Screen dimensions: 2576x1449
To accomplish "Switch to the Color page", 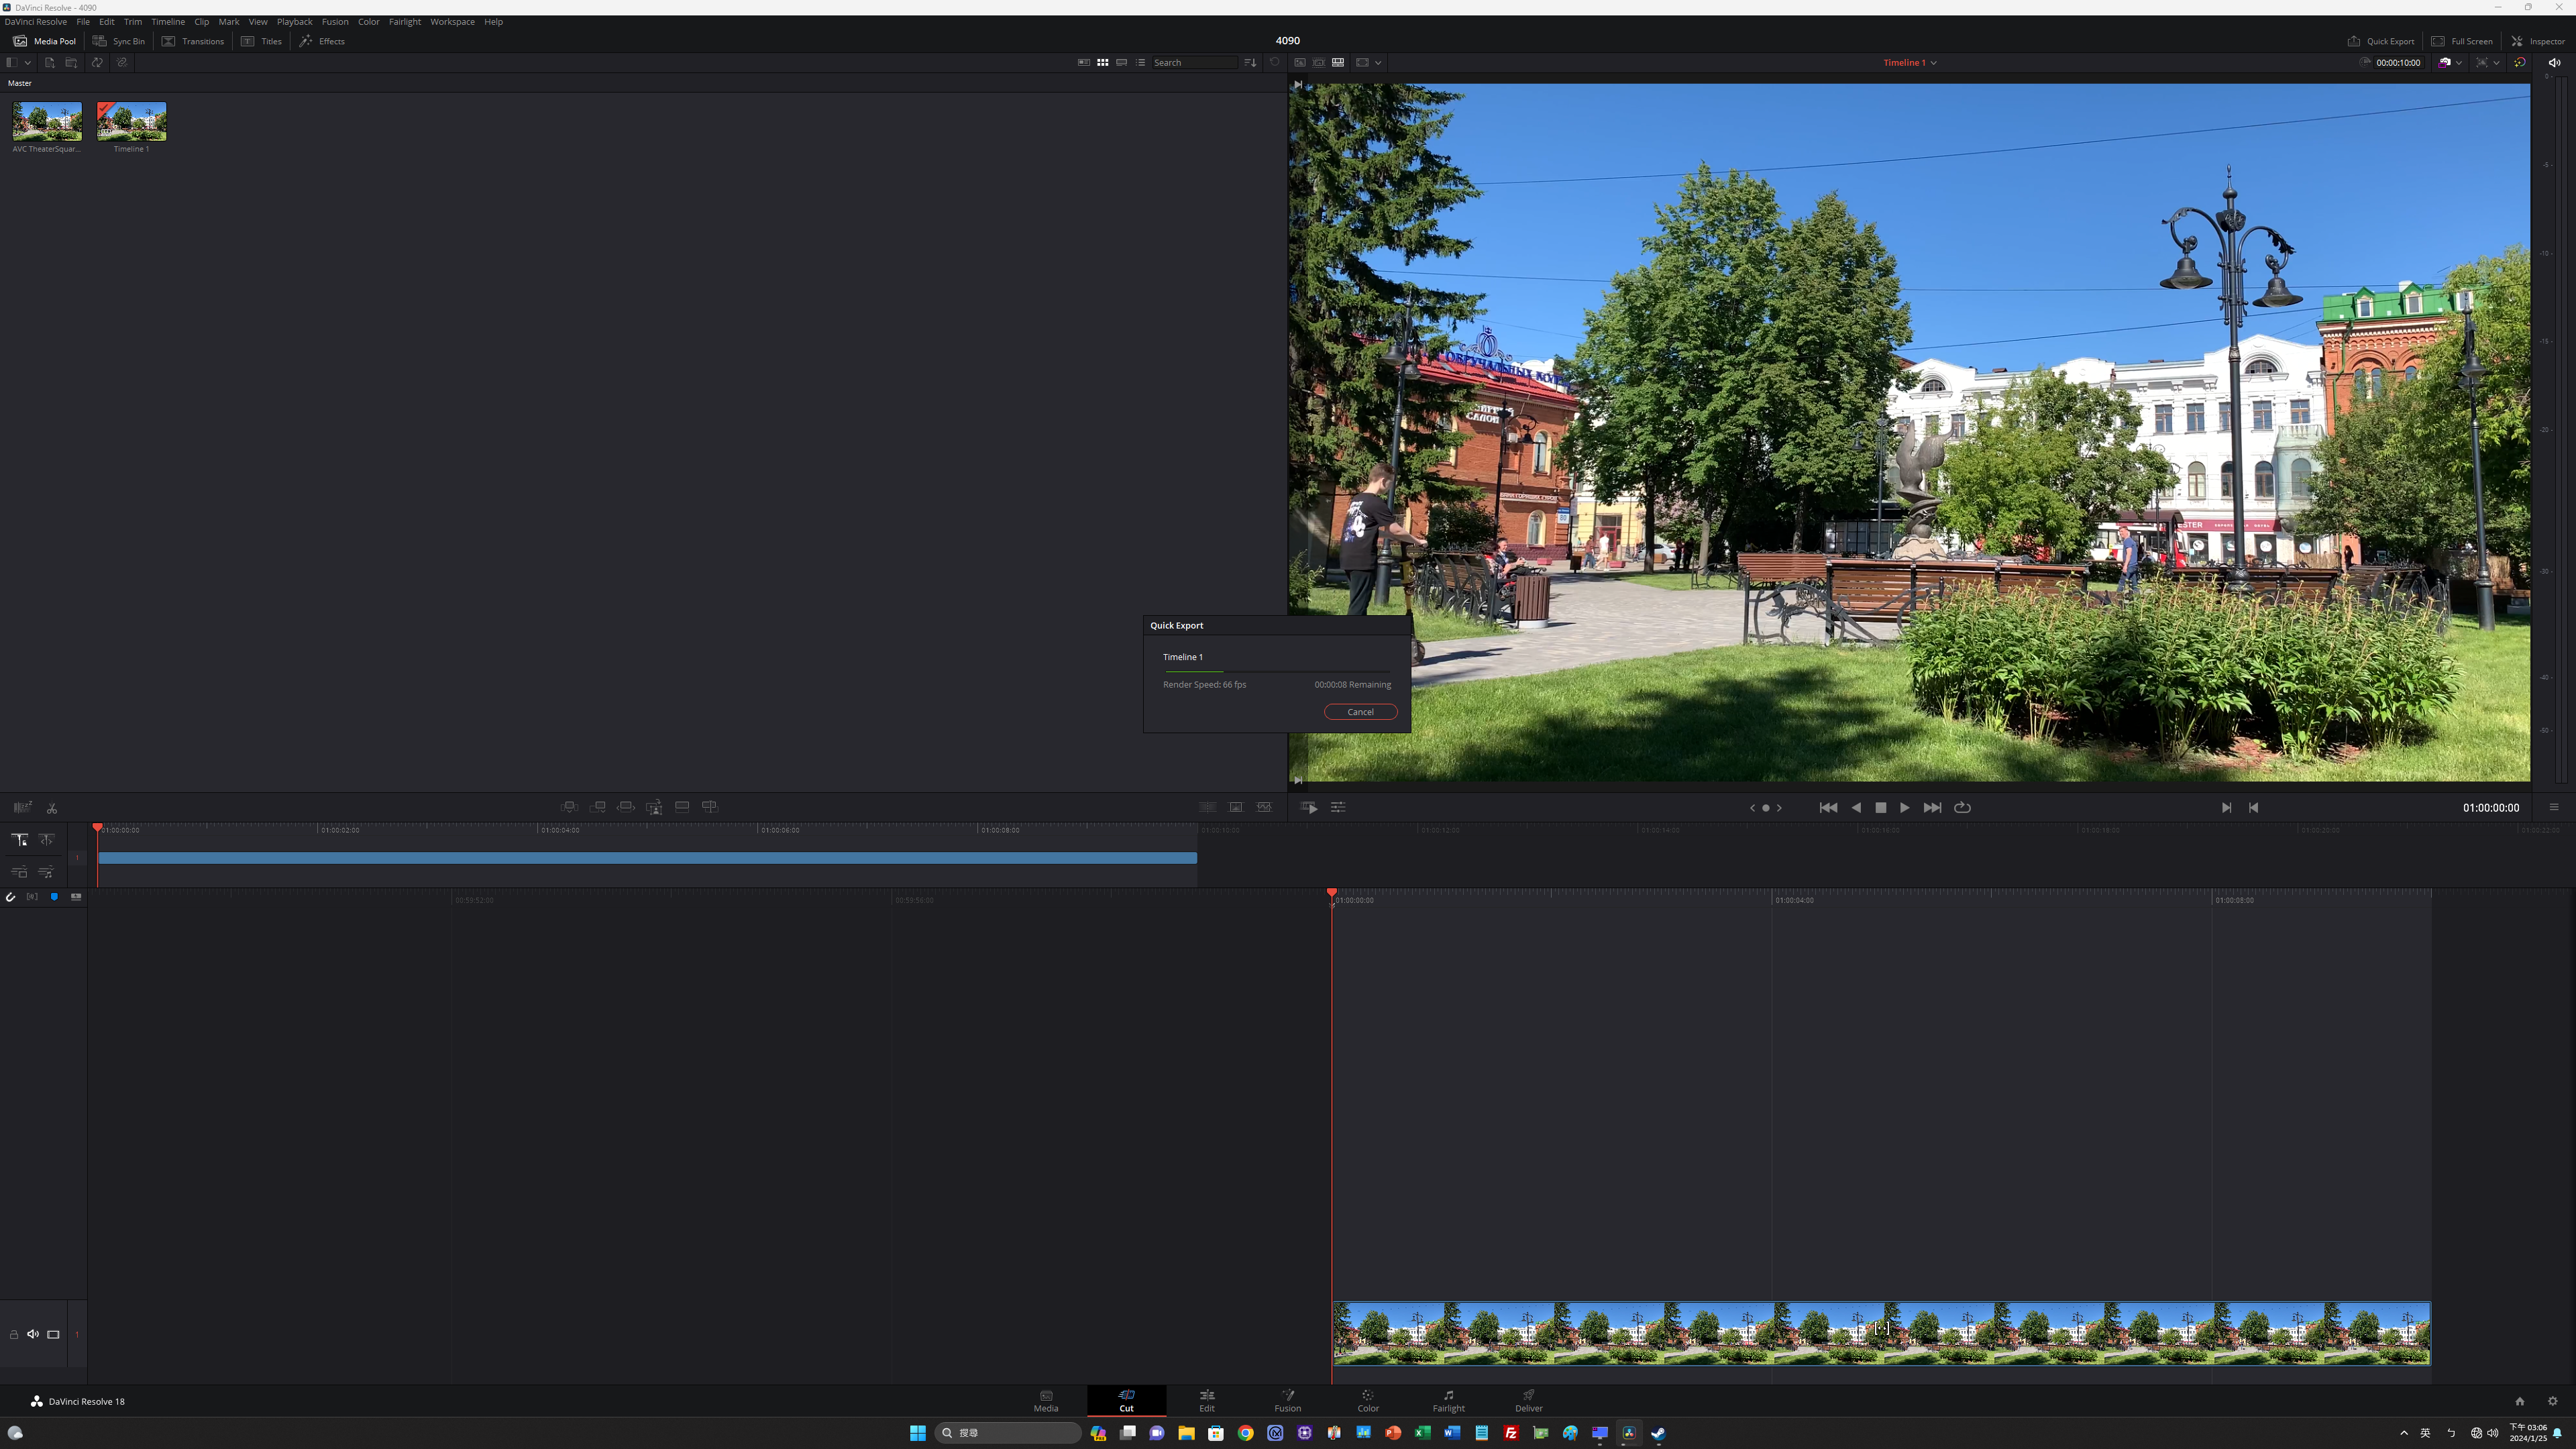I will pyautogui.click(x=1368, y=1400).
